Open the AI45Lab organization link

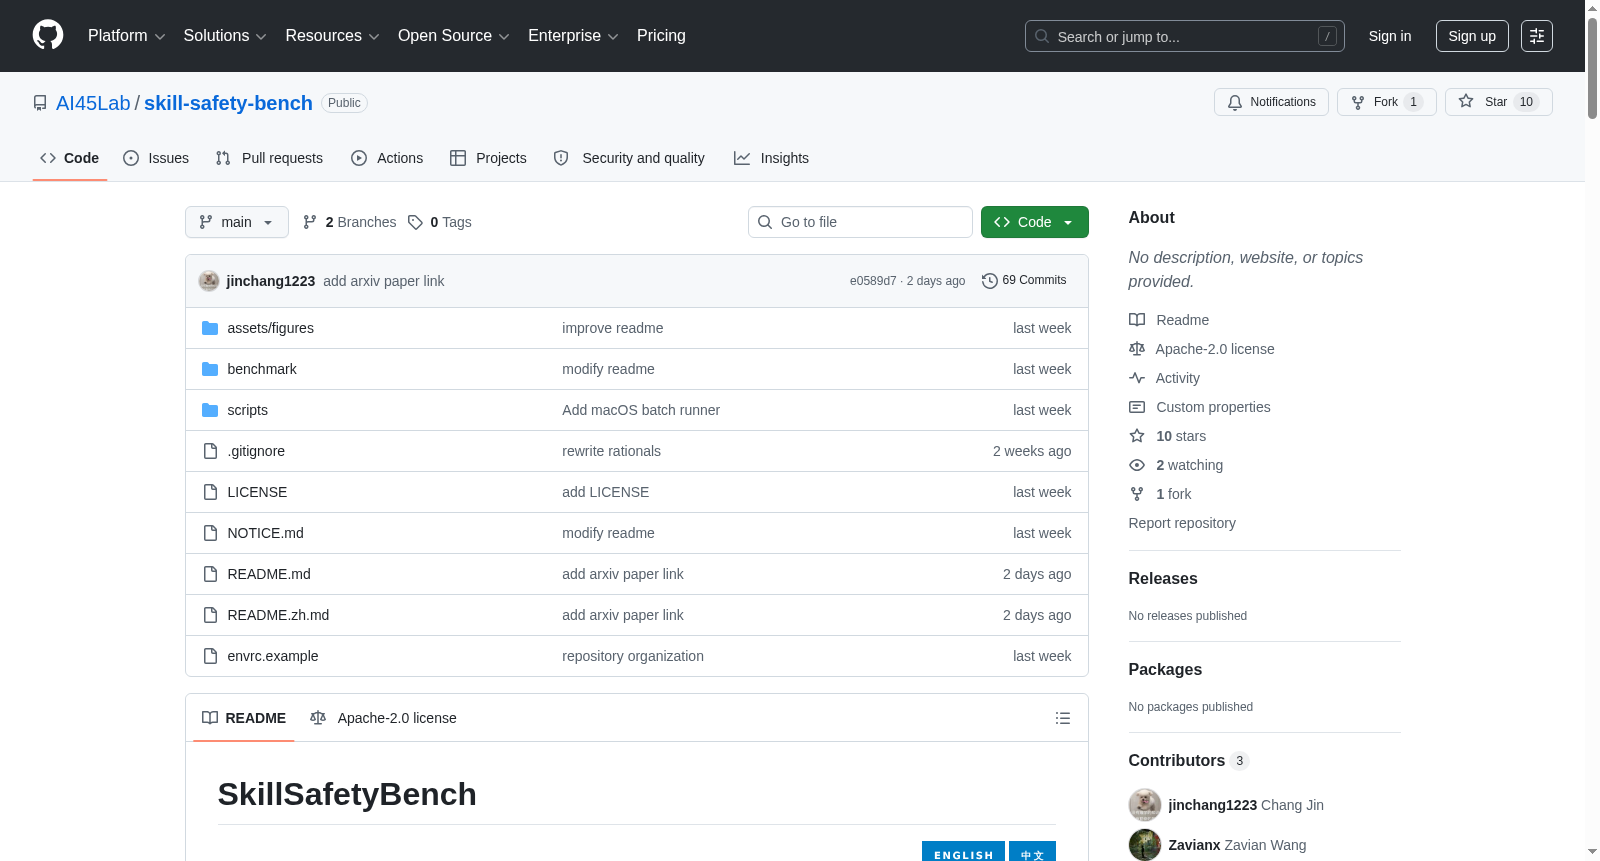pos(93,103)
